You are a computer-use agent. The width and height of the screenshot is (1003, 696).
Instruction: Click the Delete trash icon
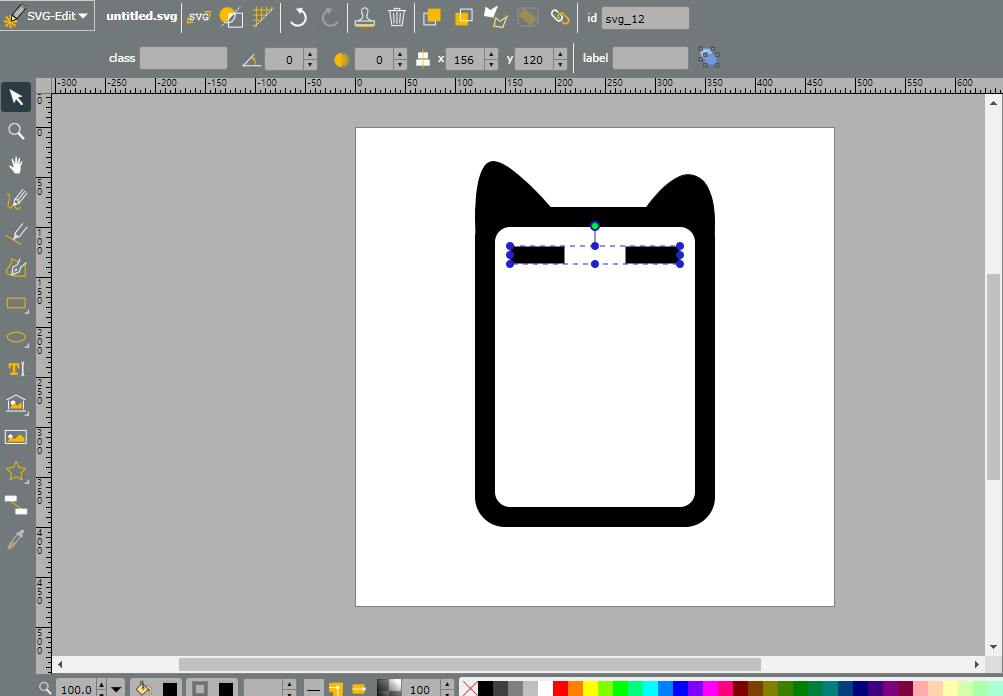[397, 17]
